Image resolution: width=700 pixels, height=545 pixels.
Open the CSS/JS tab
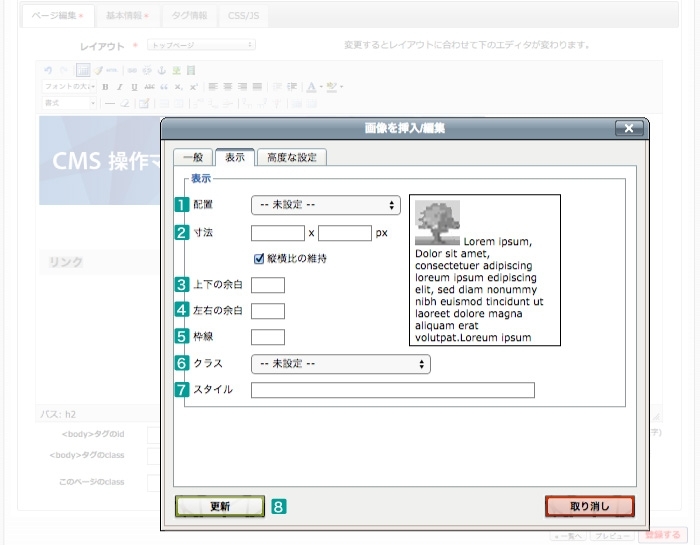[x=243, y=16]
